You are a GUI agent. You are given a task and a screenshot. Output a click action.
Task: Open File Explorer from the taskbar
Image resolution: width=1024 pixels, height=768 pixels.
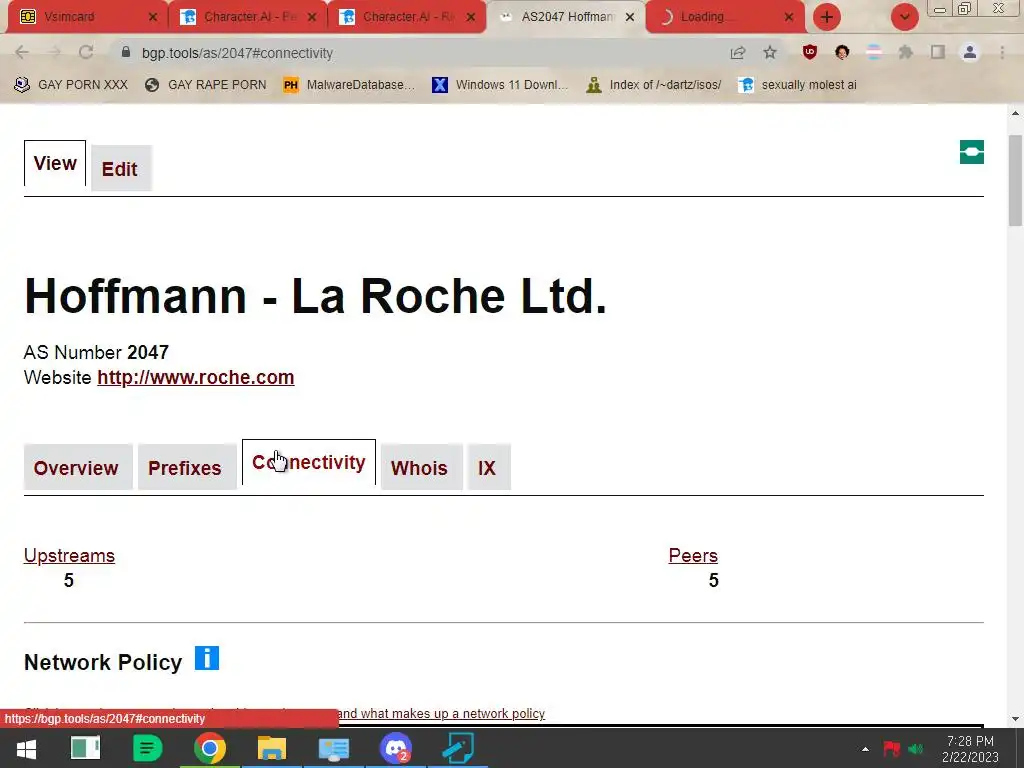(272, 748)
